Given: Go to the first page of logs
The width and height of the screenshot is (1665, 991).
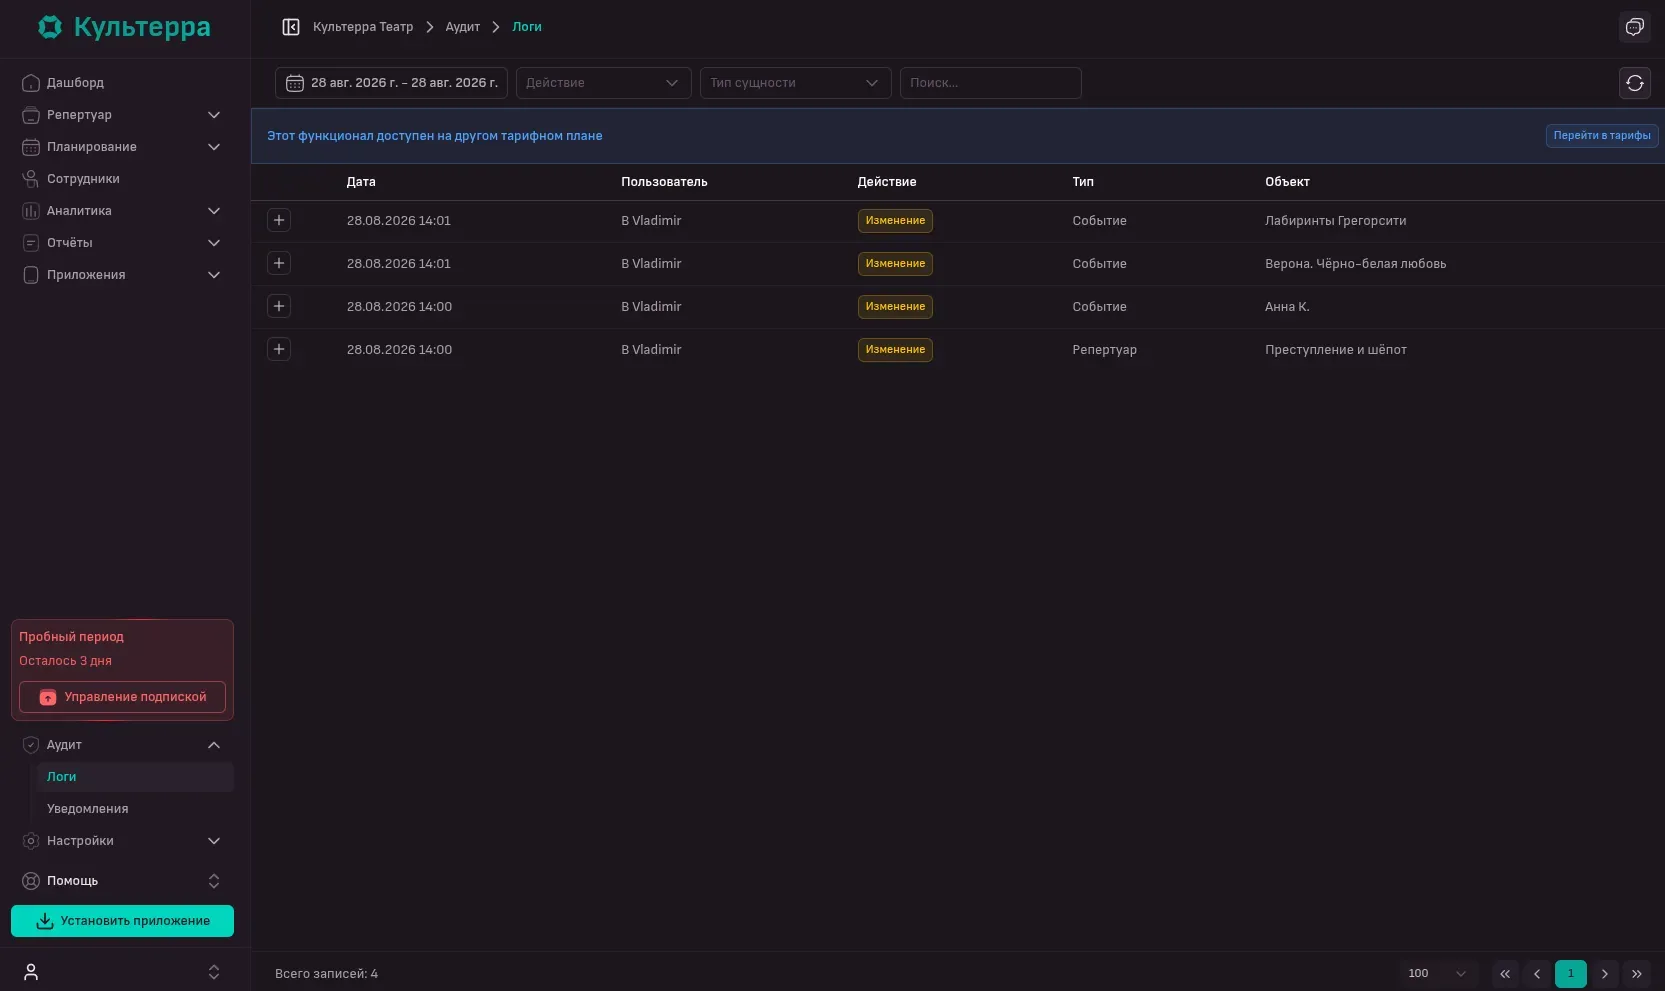Looking at the screenshot, I should (x=1505, y=974).
